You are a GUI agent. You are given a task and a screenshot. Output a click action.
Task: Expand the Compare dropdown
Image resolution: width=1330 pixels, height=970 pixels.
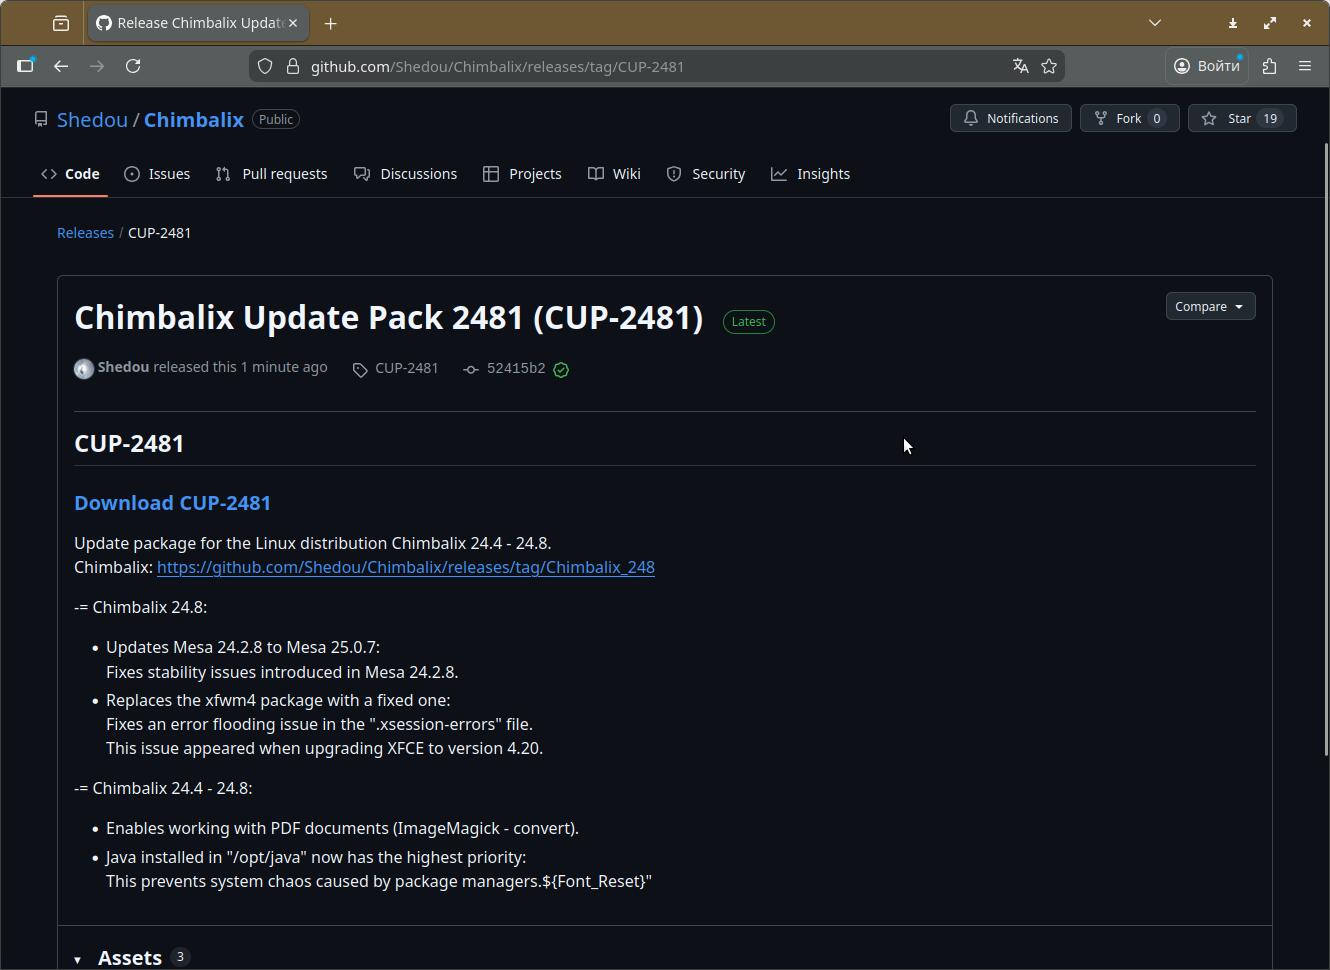[x=1210, y=306]
